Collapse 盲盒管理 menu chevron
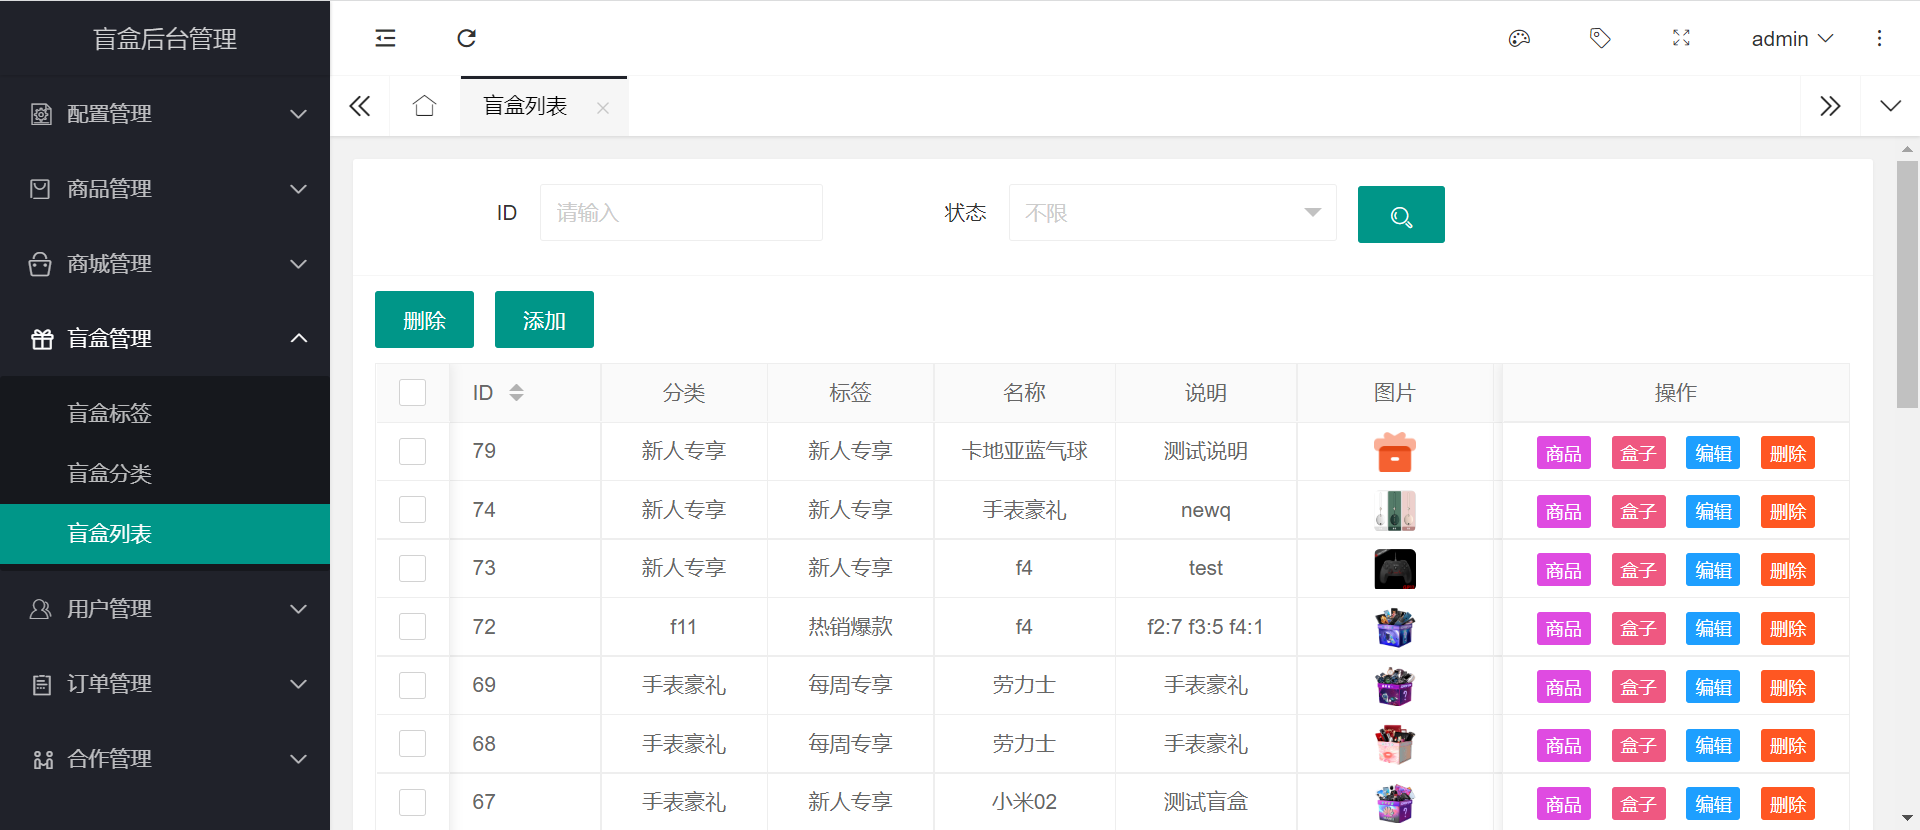 click(298, 339)
